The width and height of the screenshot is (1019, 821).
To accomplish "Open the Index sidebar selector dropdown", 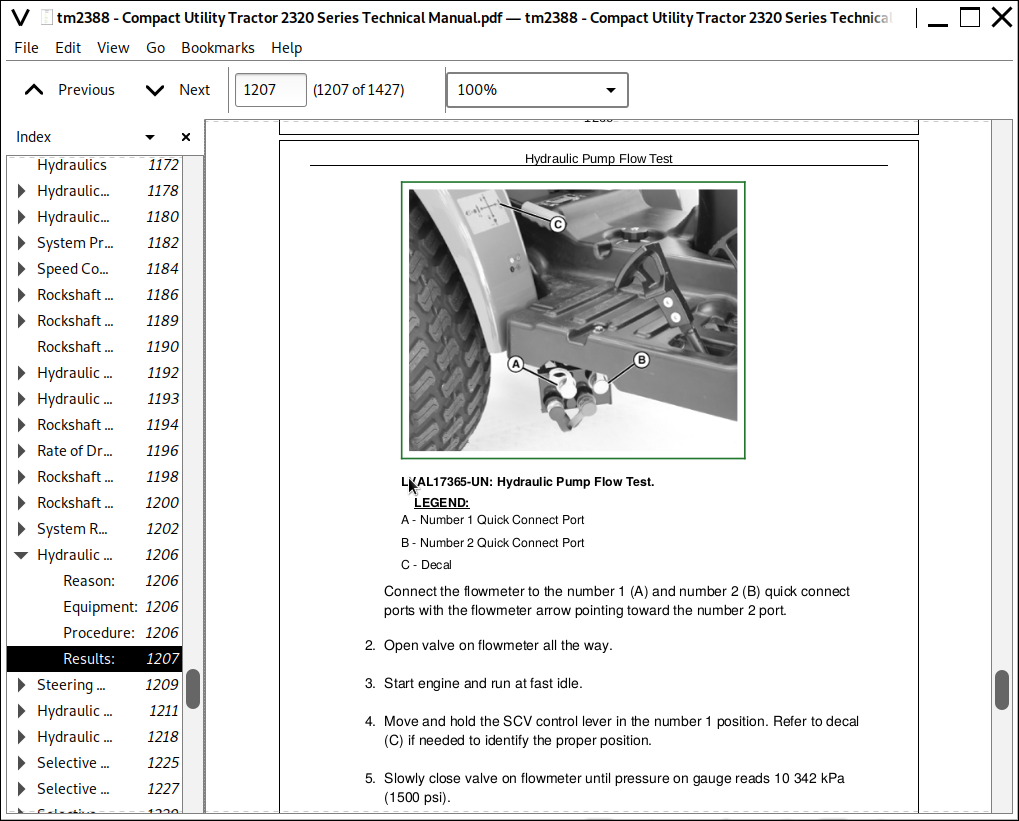I will click(150, 137).
